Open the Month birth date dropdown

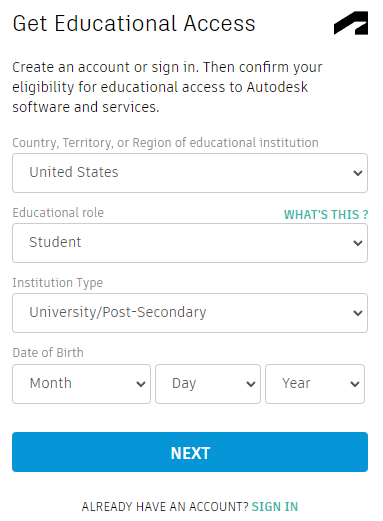tap(81, 384)
